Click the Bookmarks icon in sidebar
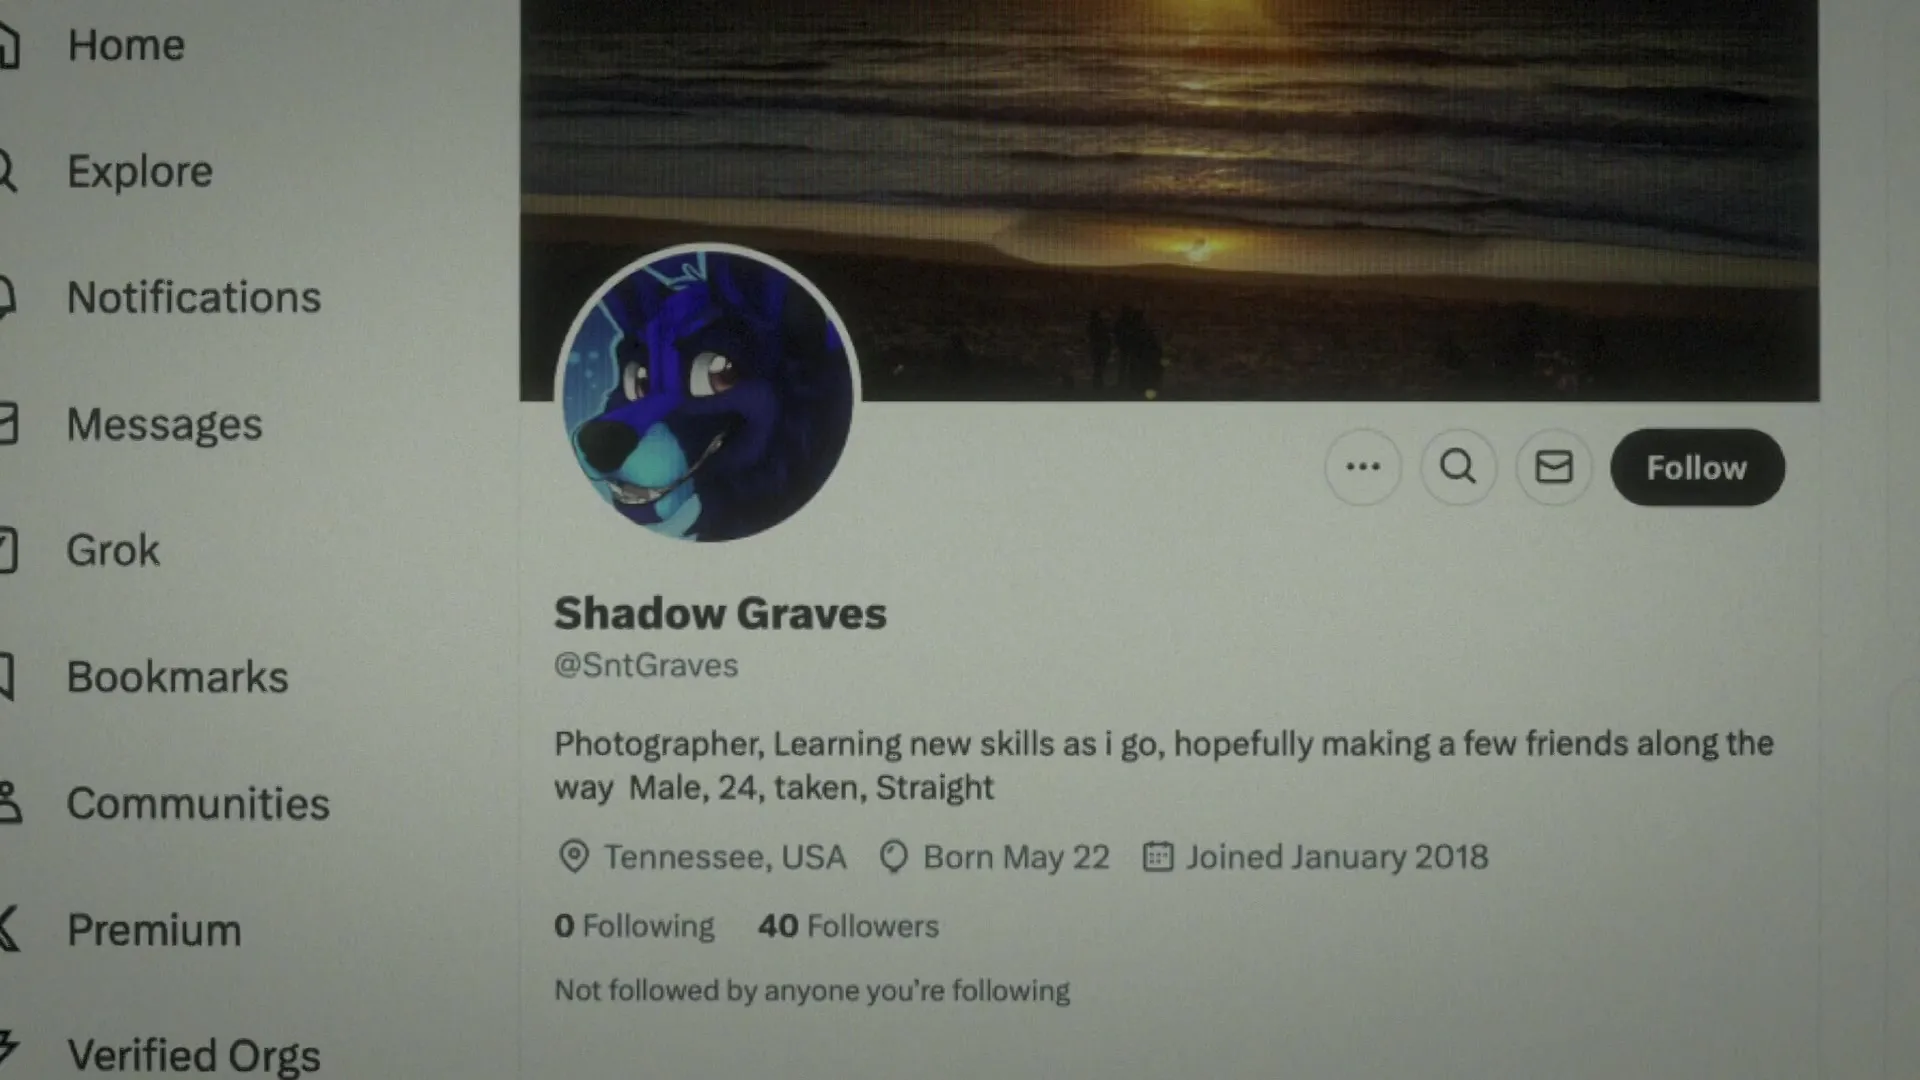 click(x=6, y=677)
